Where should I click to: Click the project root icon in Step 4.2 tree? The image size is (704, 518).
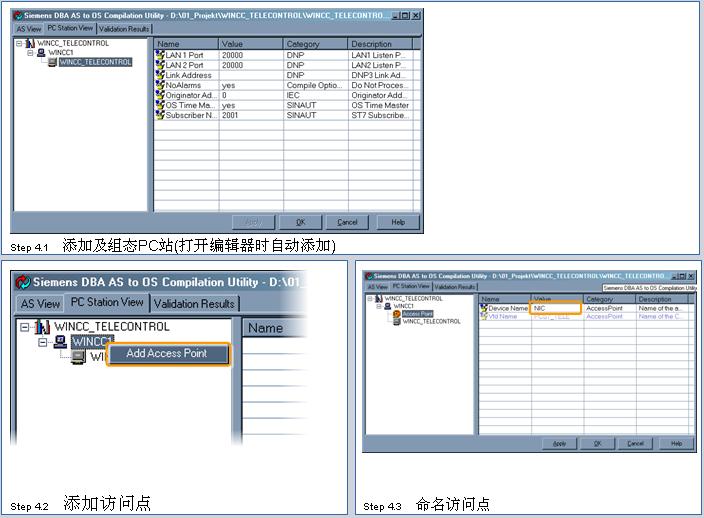pyautogui.click(x=42, y=327)
